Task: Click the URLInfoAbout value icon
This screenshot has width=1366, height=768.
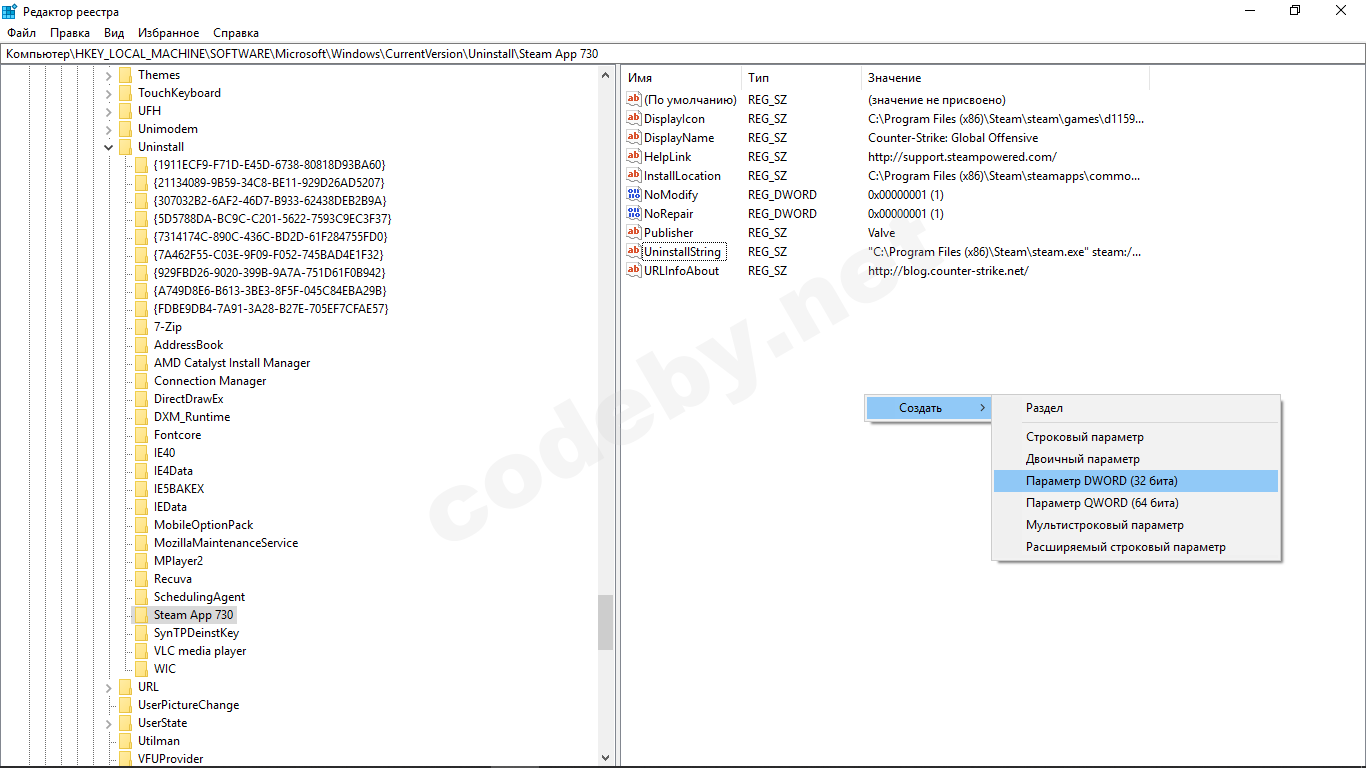Action: [633, 270]
